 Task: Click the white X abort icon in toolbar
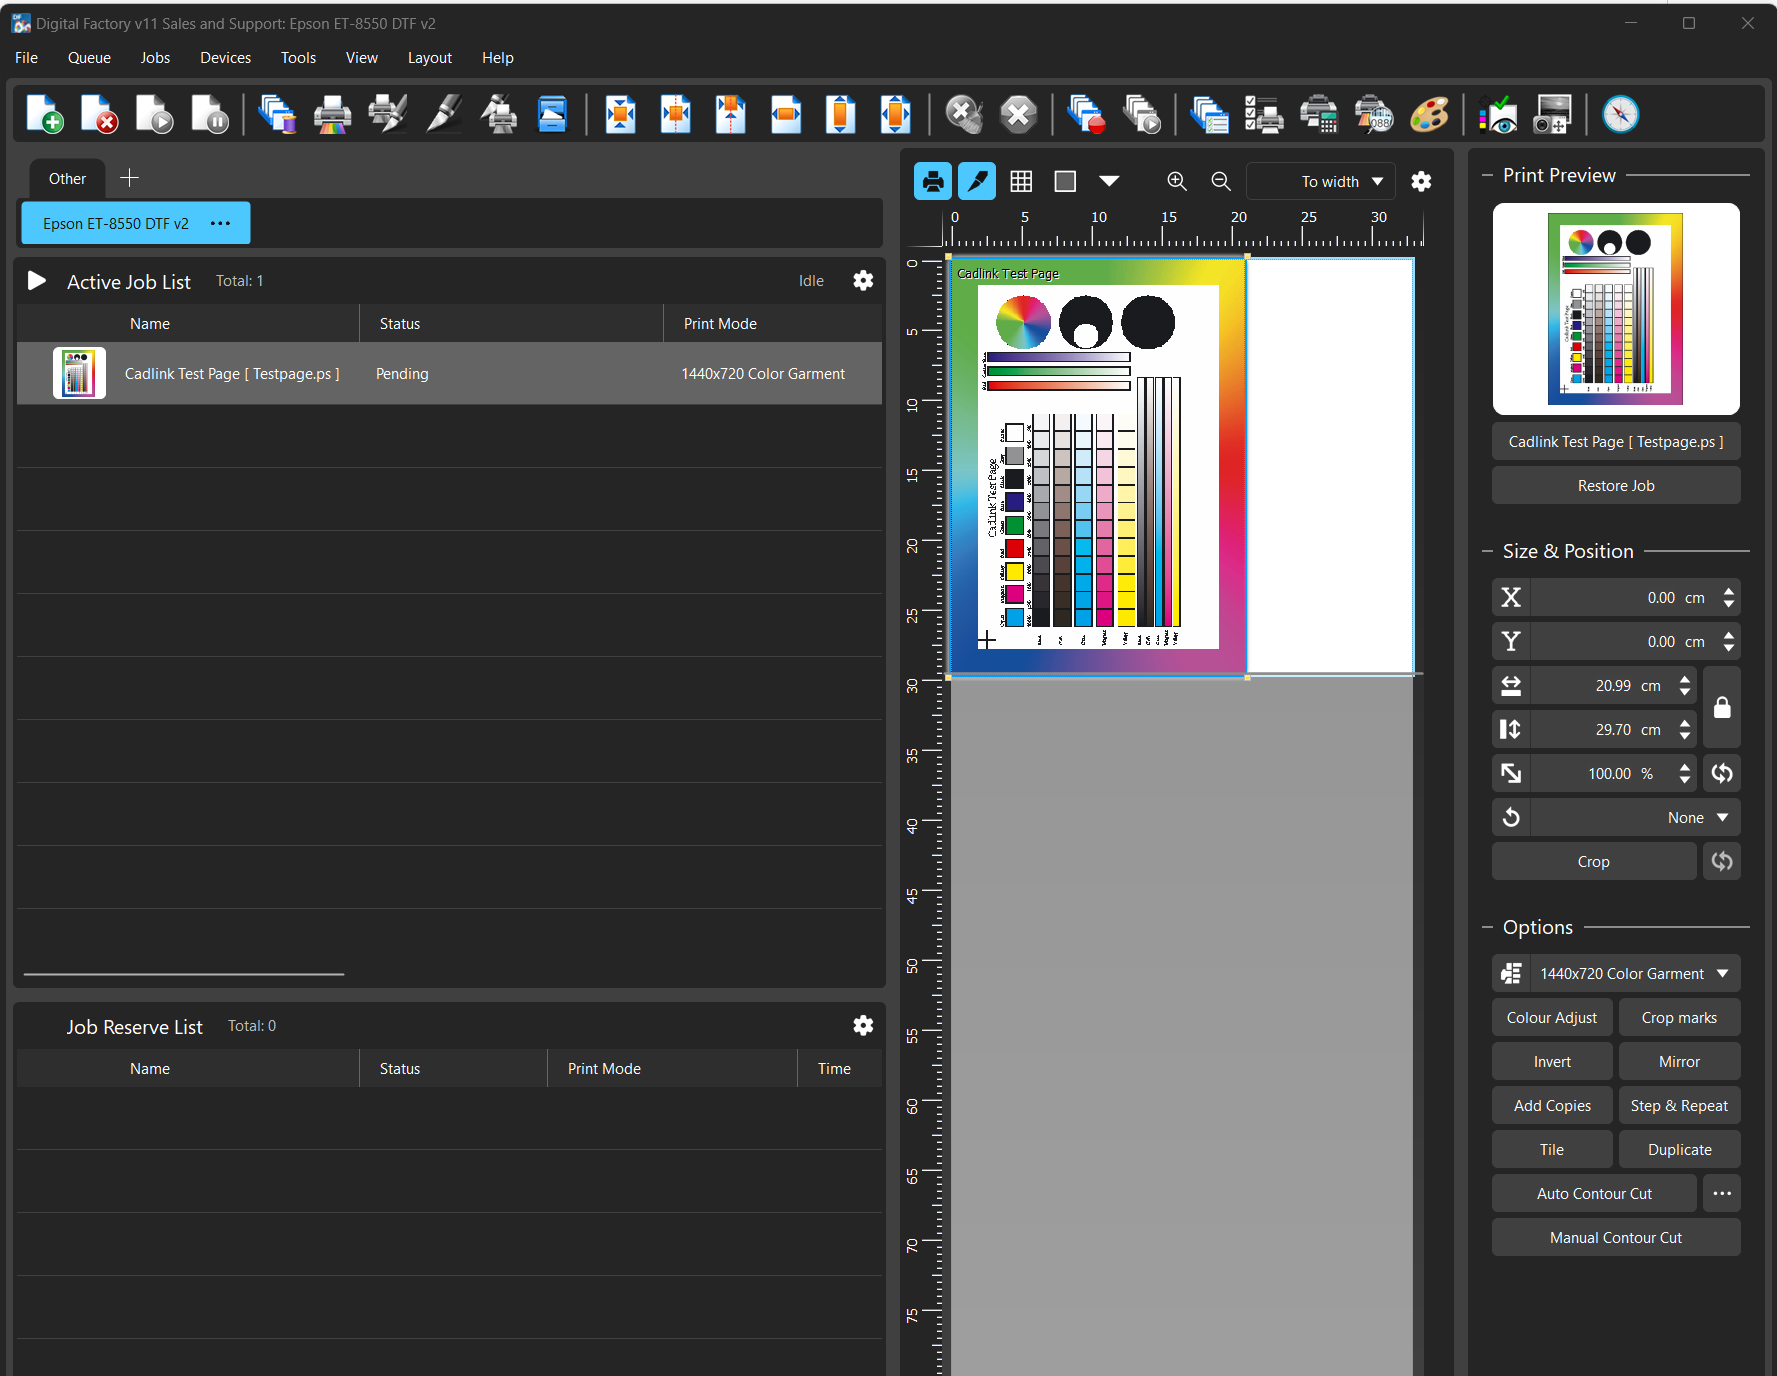tap(1018, 114)
